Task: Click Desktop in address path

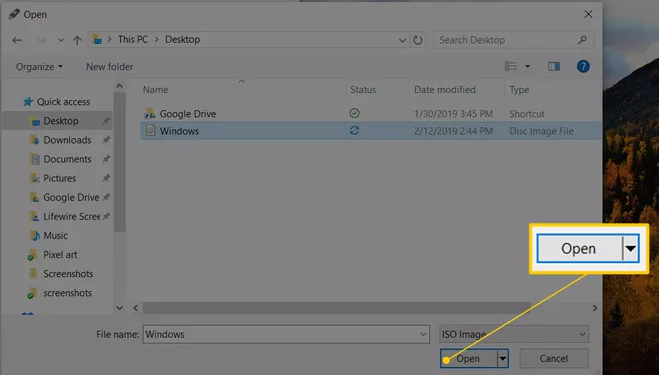Action: point(182,40)
